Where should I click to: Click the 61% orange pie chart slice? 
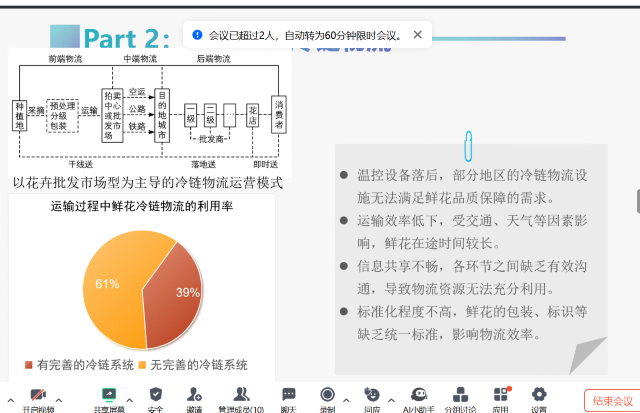point(110,290)
